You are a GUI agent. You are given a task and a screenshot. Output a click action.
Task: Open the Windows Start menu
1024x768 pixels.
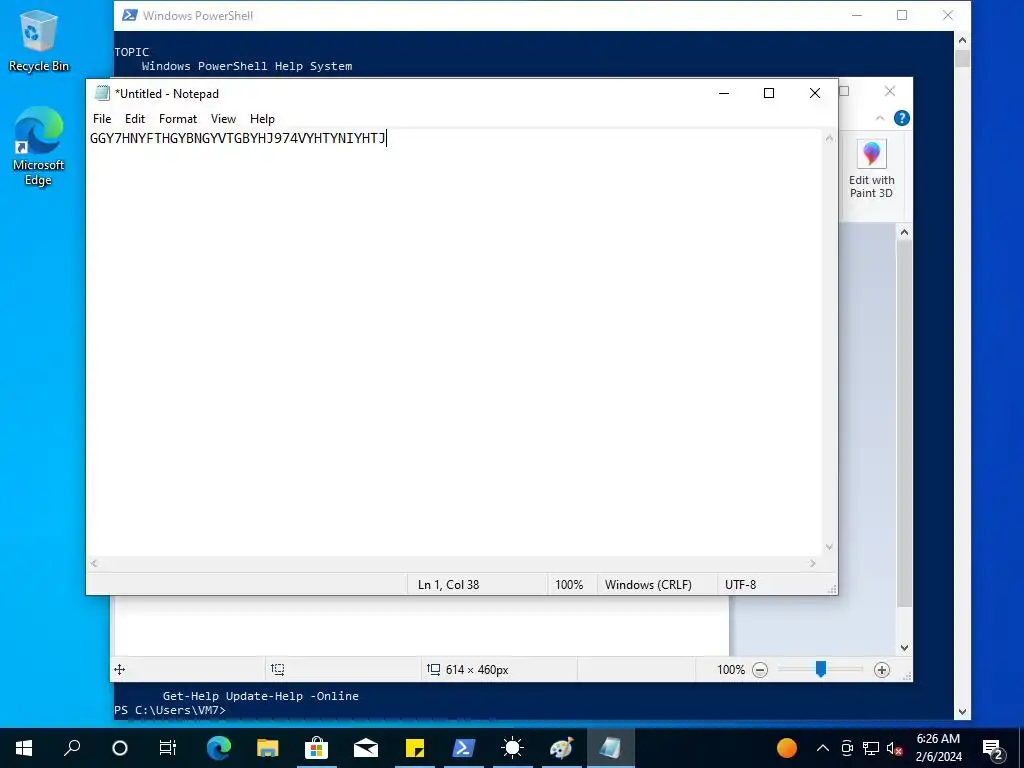pos(24,748)
